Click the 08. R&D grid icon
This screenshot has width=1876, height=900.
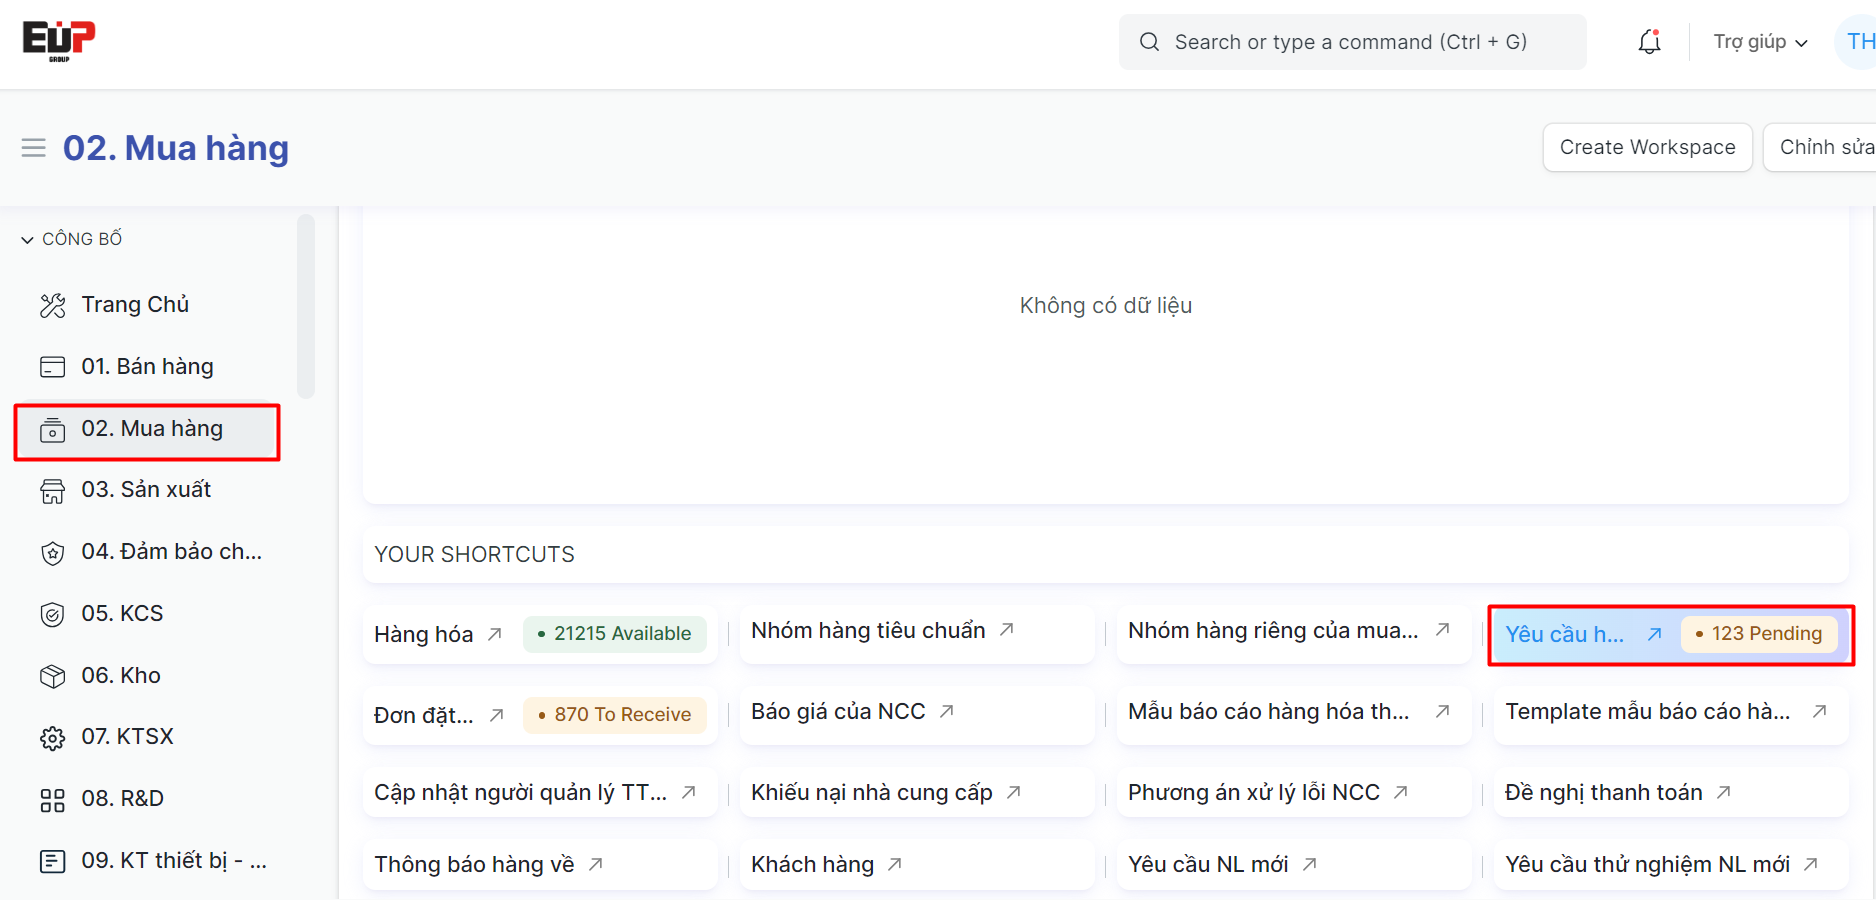53,800
